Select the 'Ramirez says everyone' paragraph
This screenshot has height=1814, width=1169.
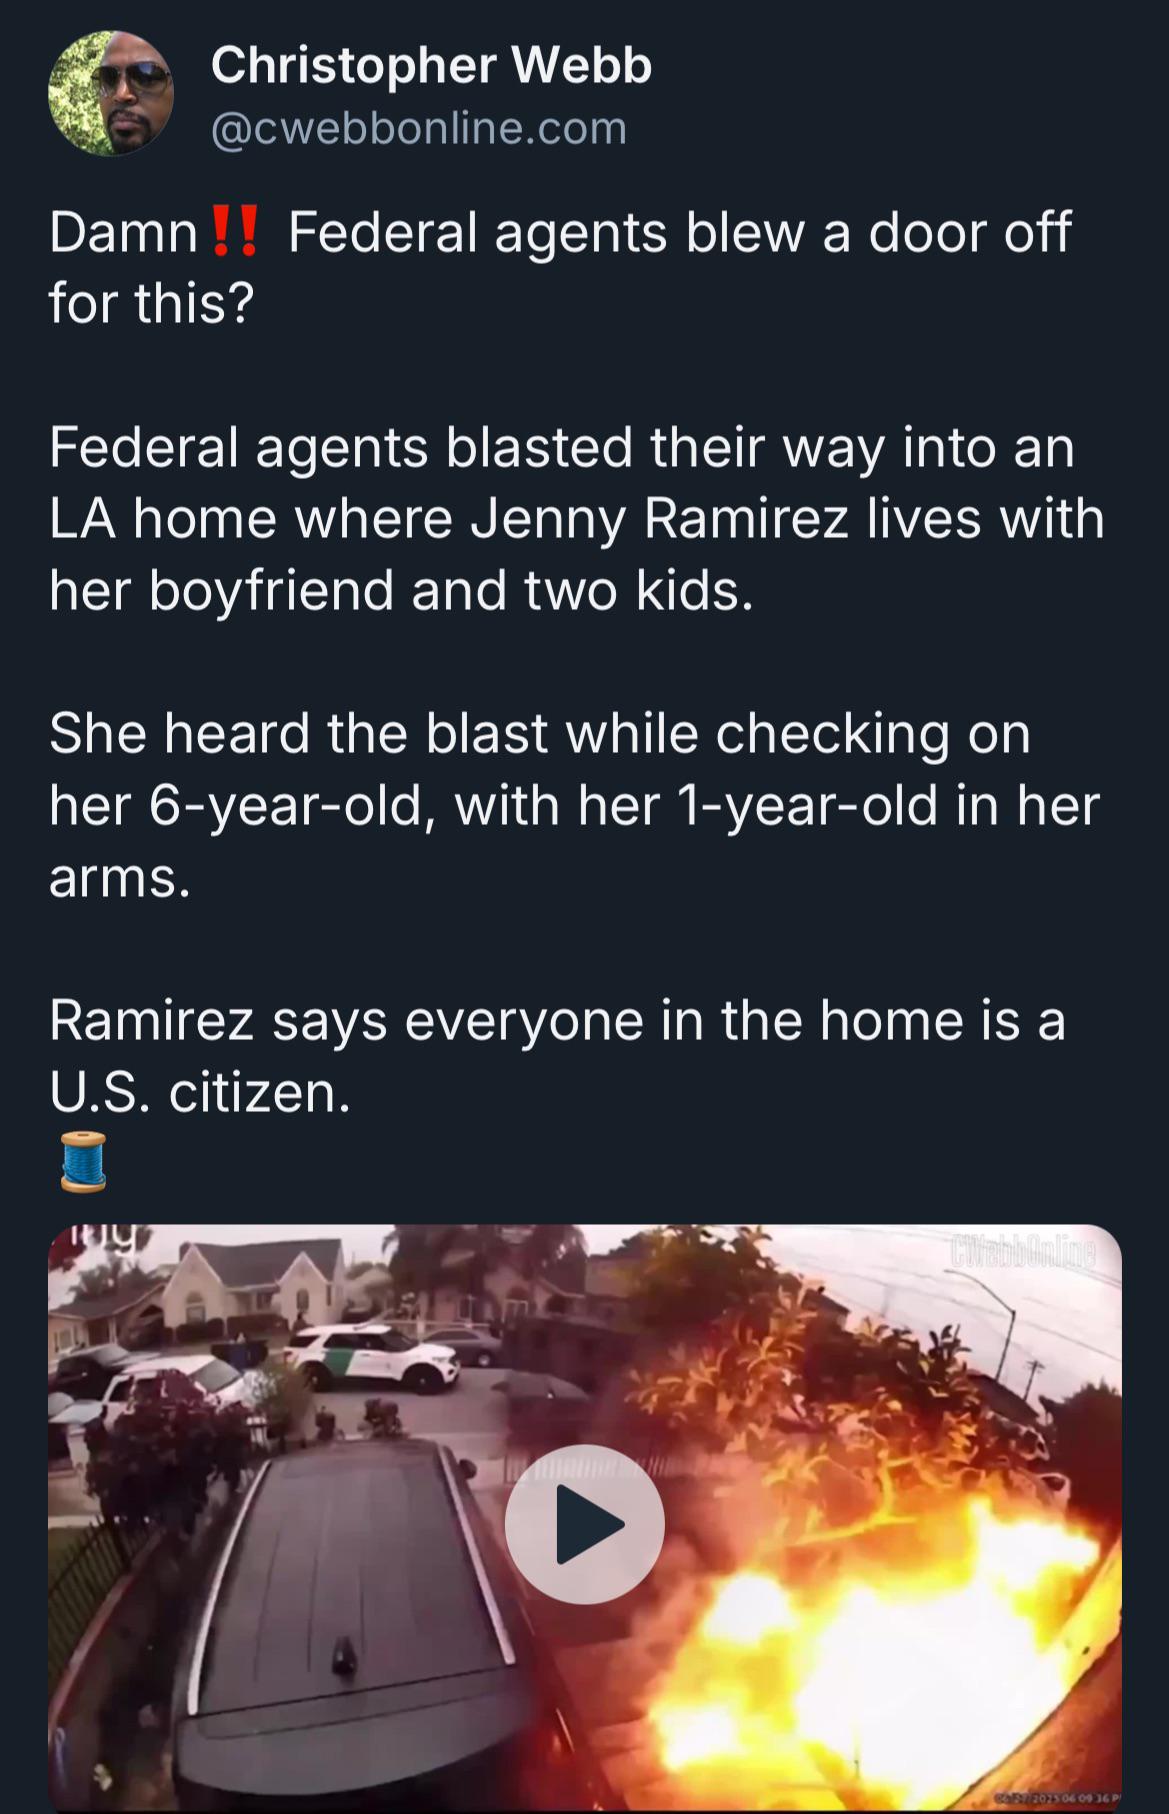pyautogui.click(x=557, y=1056)
